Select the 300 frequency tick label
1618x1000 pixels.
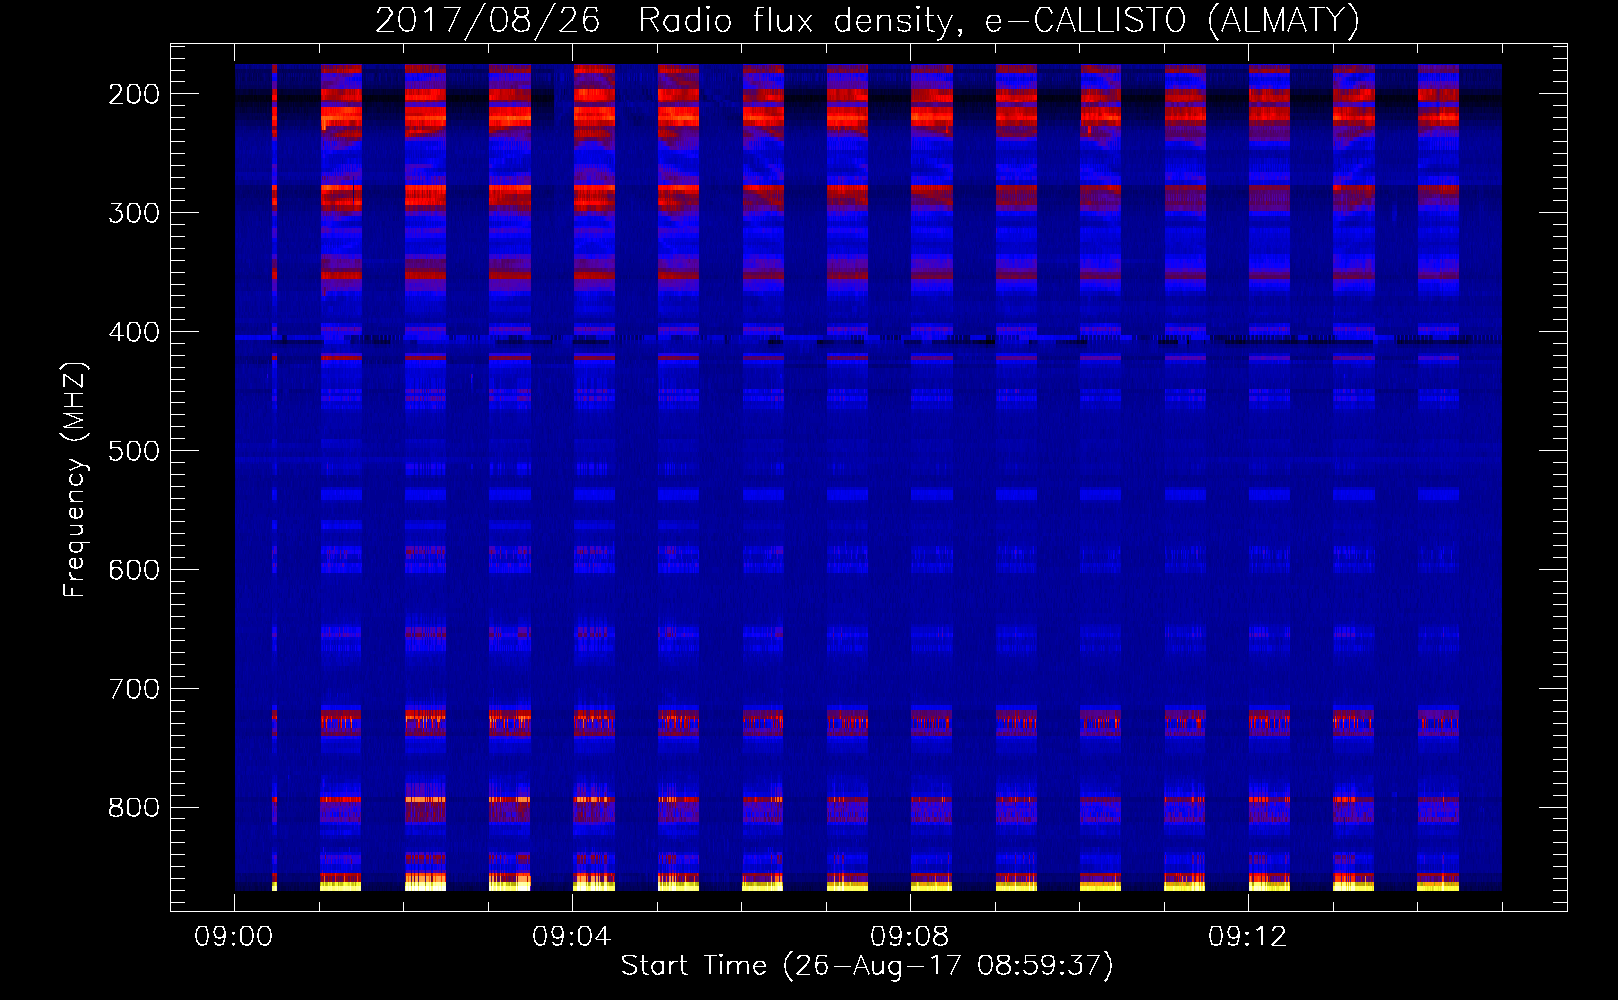[x=134, y=213]
